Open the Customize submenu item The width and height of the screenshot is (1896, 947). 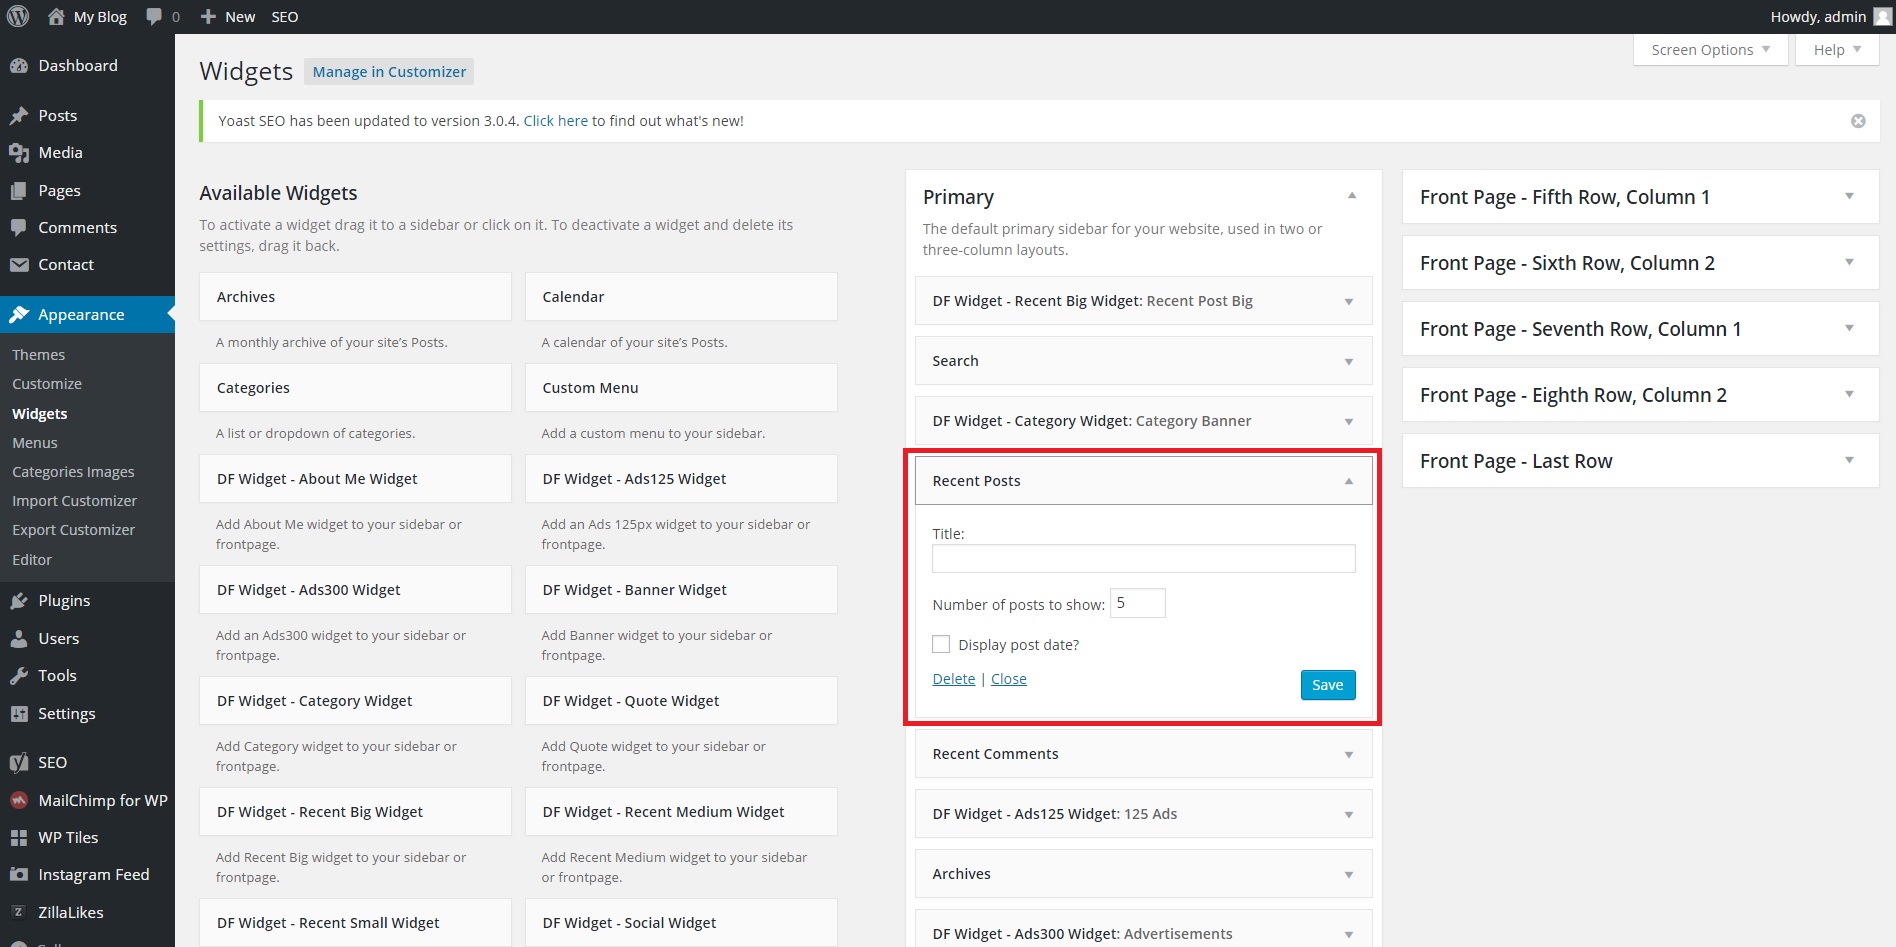pos(47,384)
